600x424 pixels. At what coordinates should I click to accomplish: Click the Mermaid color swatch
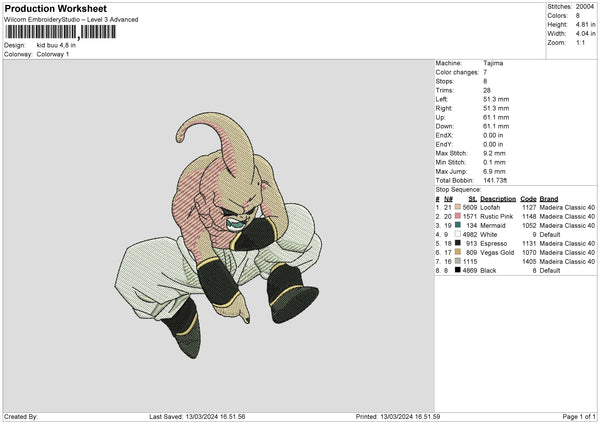(x=458, y=225)
